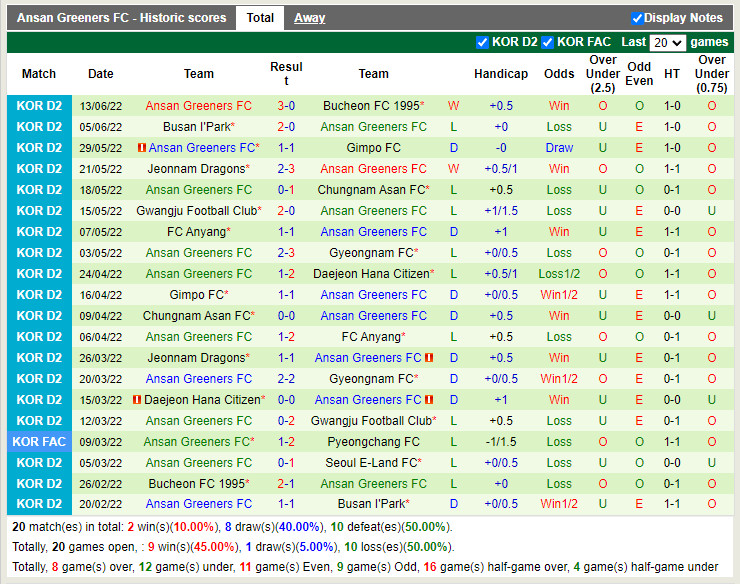This screenshot has width=740, height=584.
Task: Uncheck the KOR FAC league filter
Action: 547,42
